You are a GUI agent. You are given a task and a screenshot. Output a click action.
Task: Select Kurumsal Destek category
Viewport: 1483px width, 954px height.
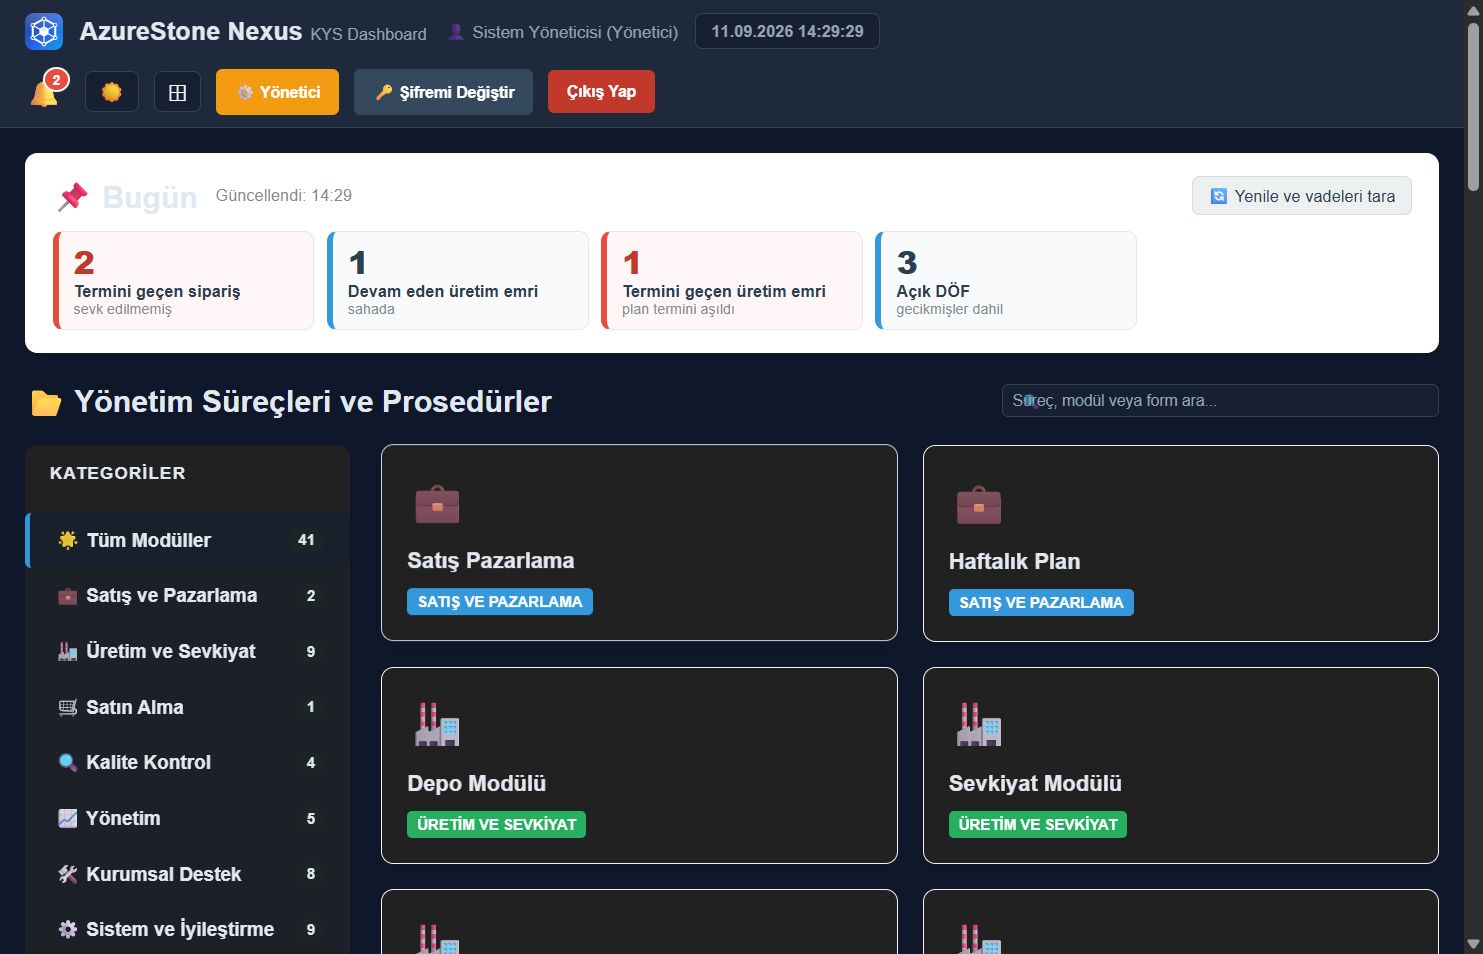tap(187, 874)
